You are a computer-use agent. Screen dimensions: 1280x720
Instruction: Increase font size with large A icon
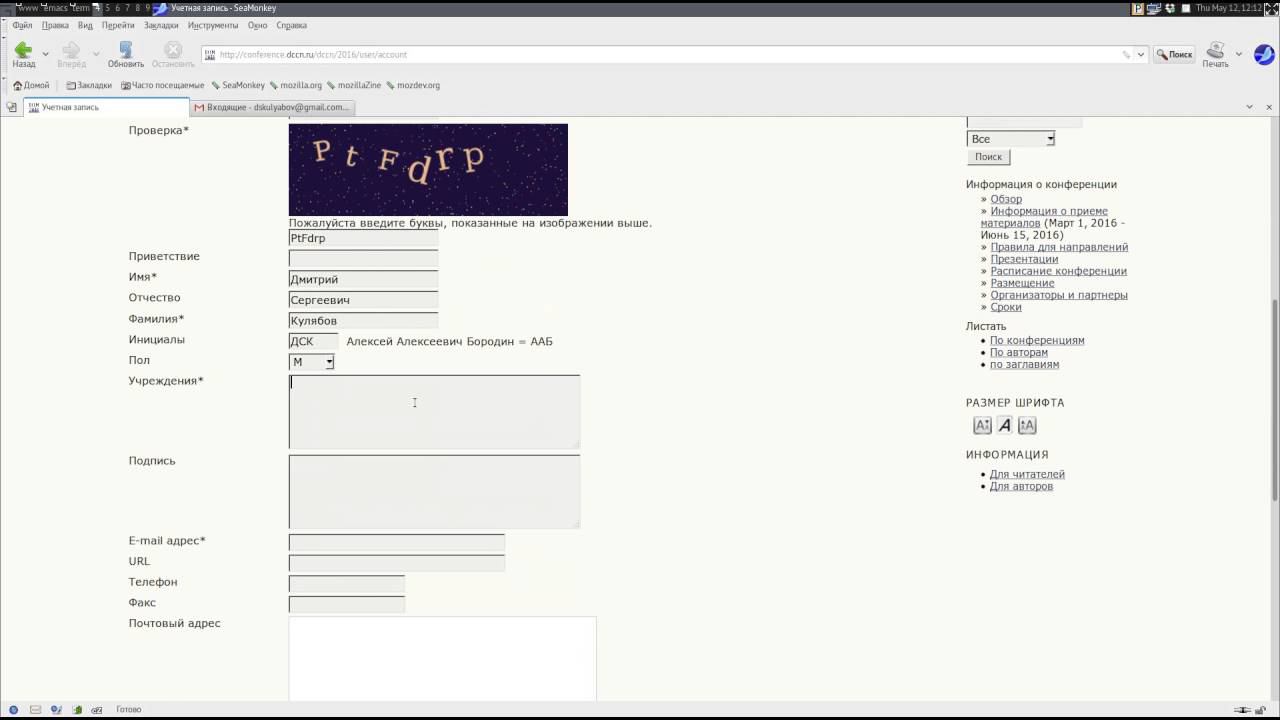coord(1027,426)
